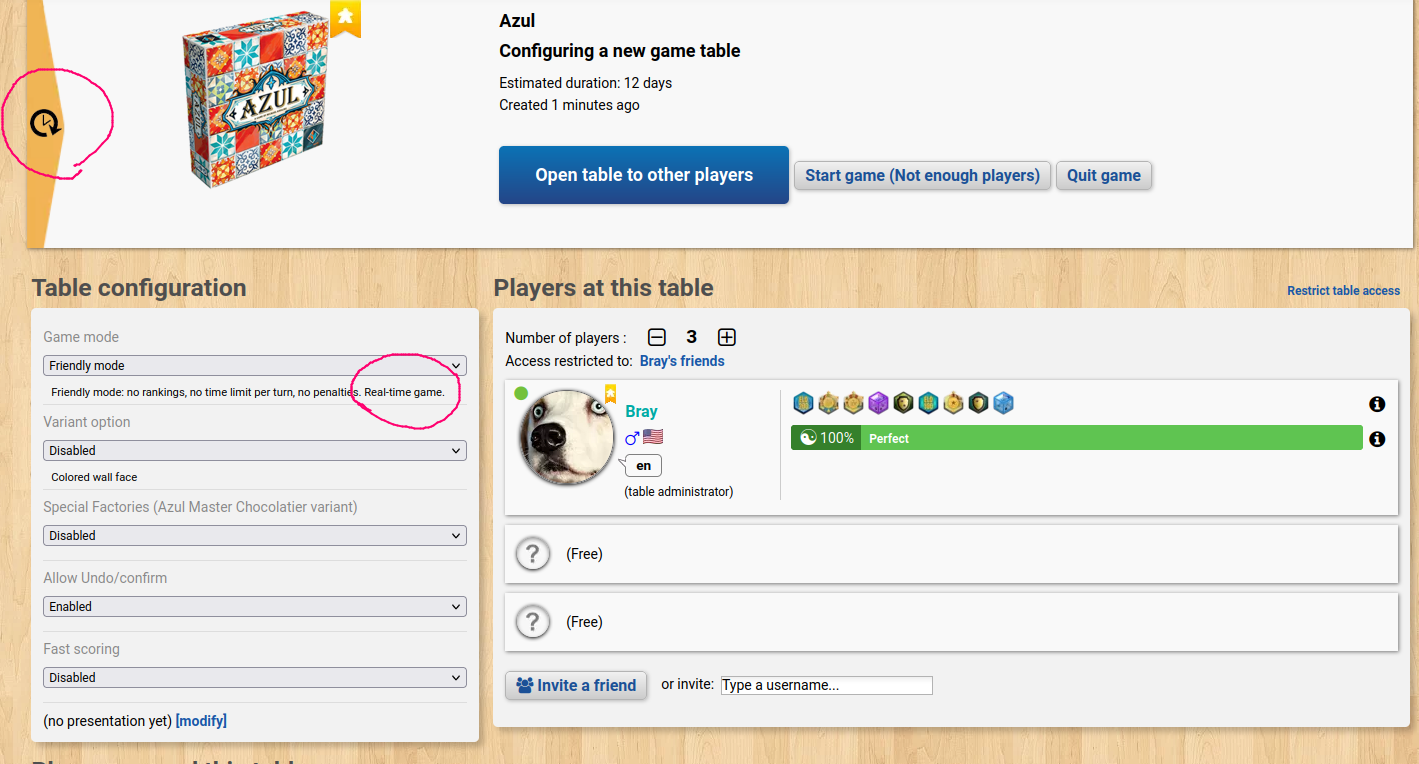
Task: Open the Restrict table access link
Action: coord(1343,291)
